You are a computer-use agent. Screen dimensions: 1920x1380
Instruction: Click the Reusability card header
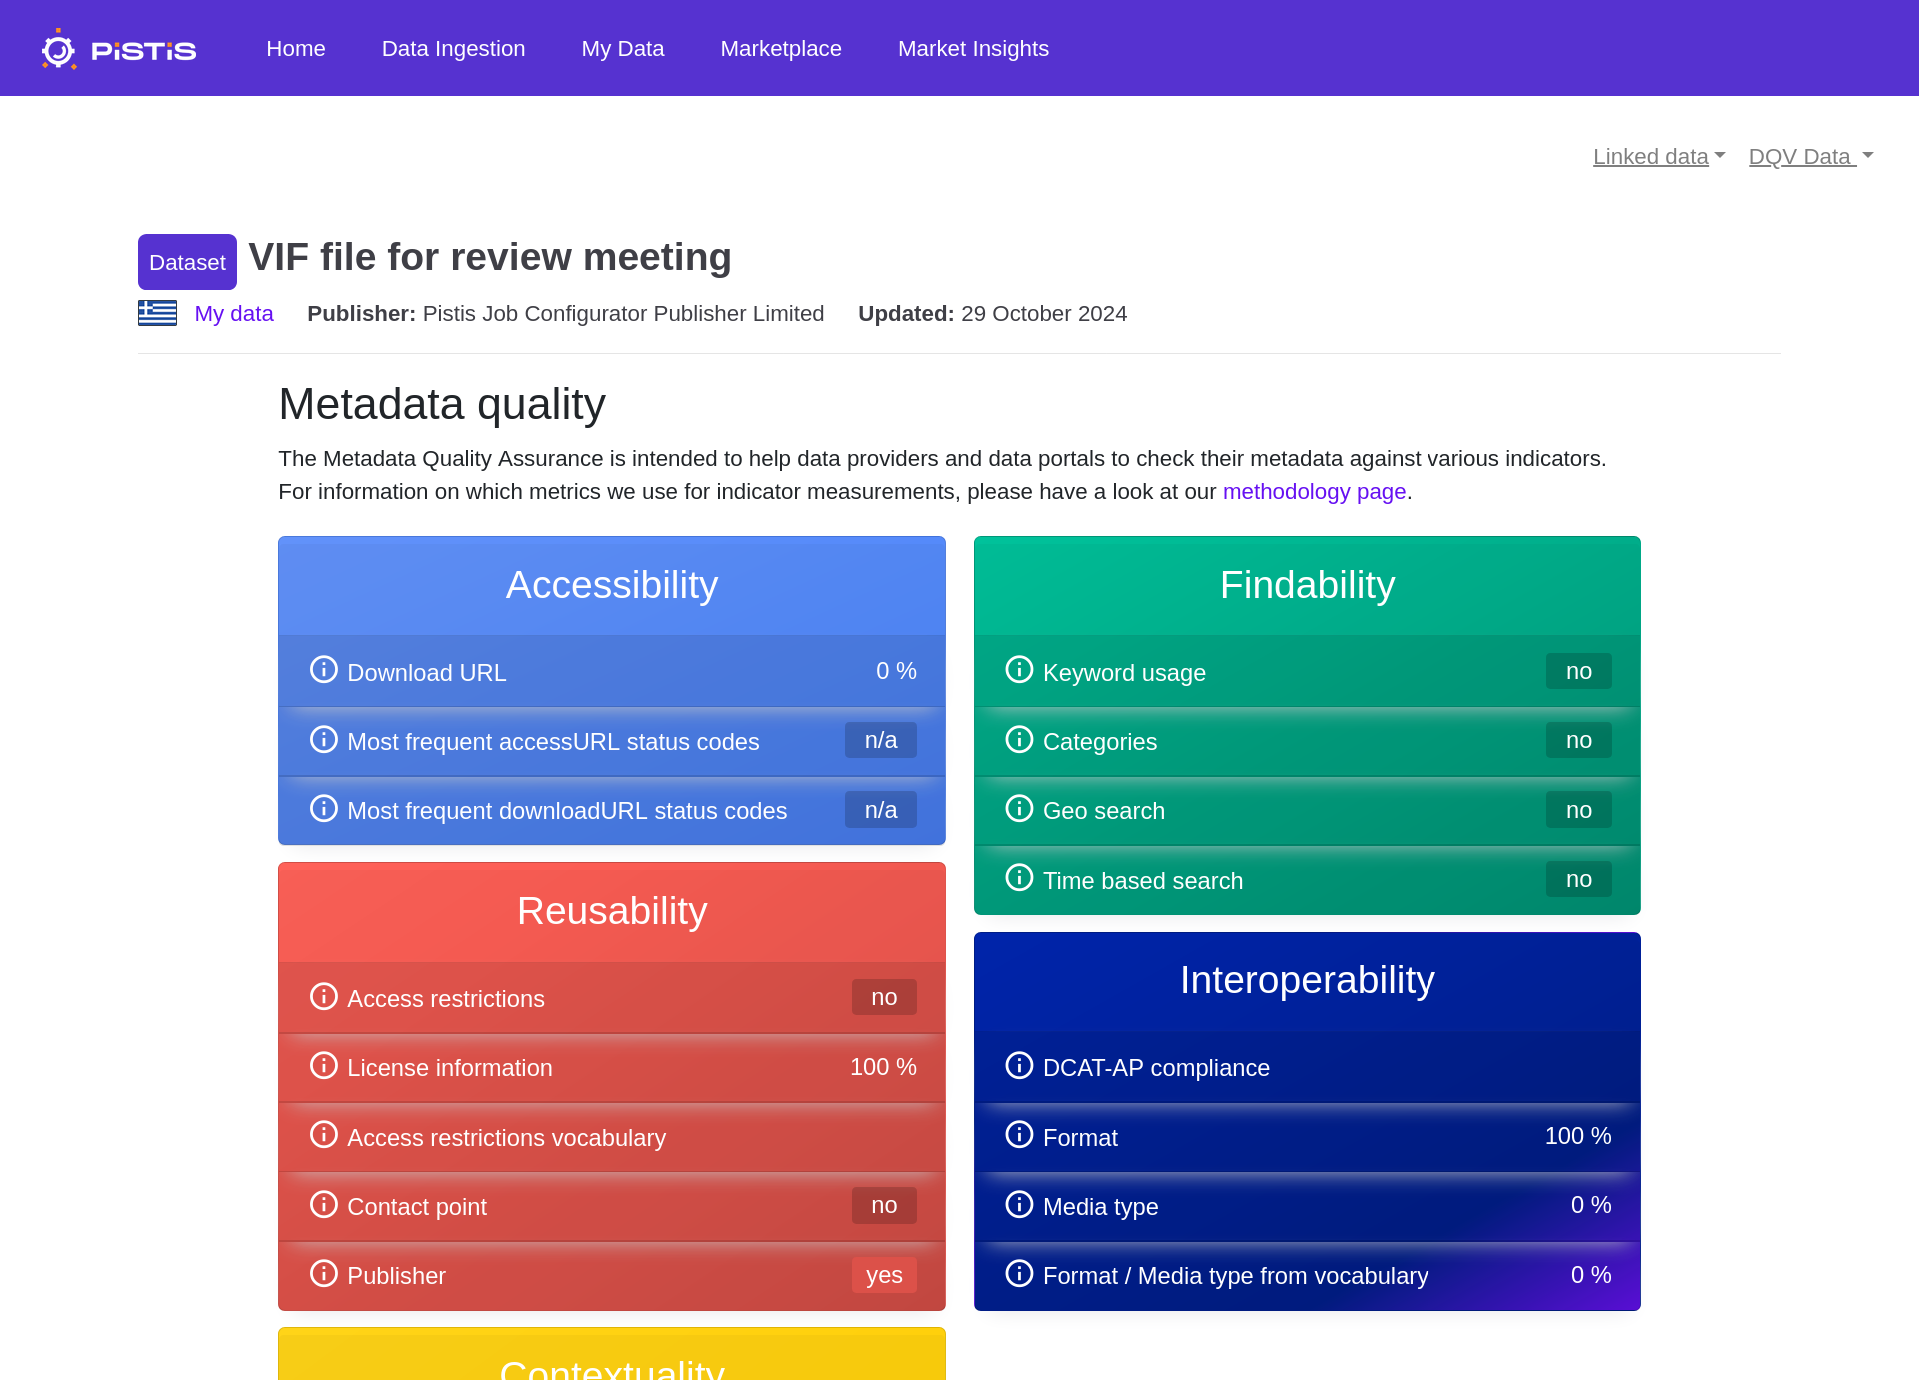click(612, 912)
